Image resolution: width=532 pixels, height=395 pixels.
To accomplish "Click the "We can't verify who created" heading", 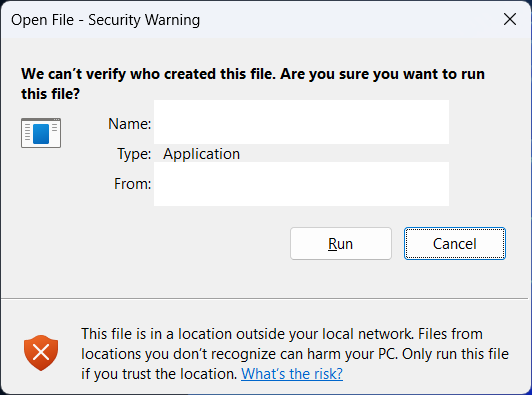I will coord(253,84).
